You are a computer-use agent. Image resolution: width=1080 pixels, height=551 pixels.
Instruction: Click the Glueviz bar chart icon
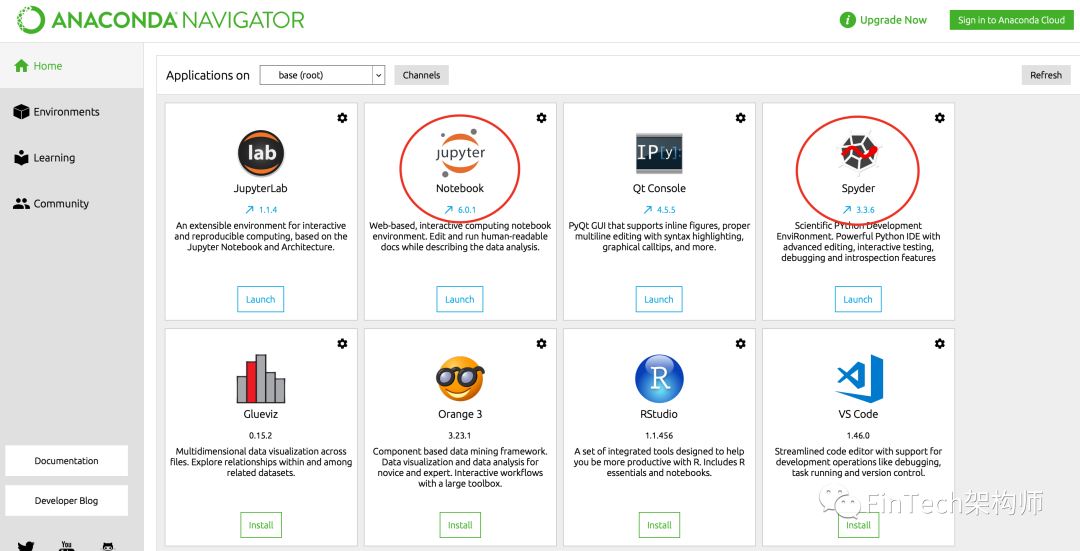(261, 379)
